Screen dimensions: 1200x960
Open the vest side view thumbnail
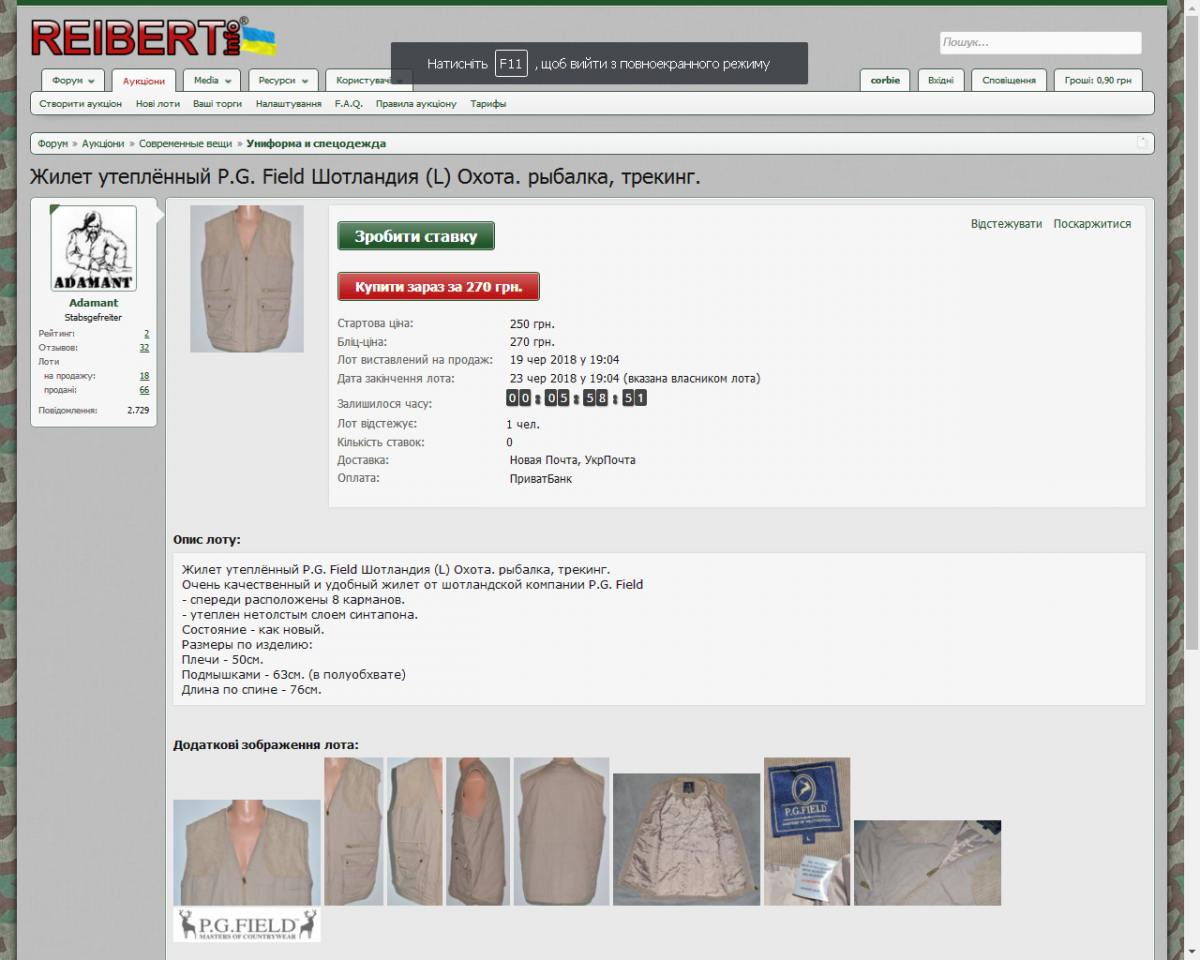[478, 832]
